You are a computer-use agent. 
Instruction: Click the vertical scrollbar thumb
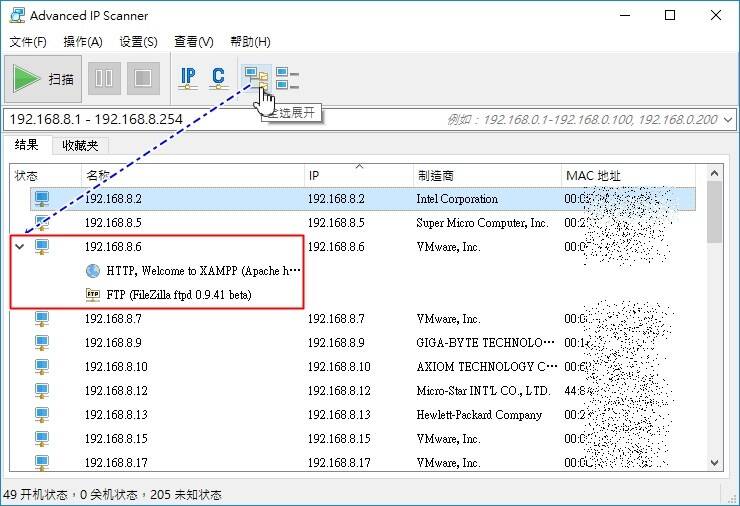[715, 212]
